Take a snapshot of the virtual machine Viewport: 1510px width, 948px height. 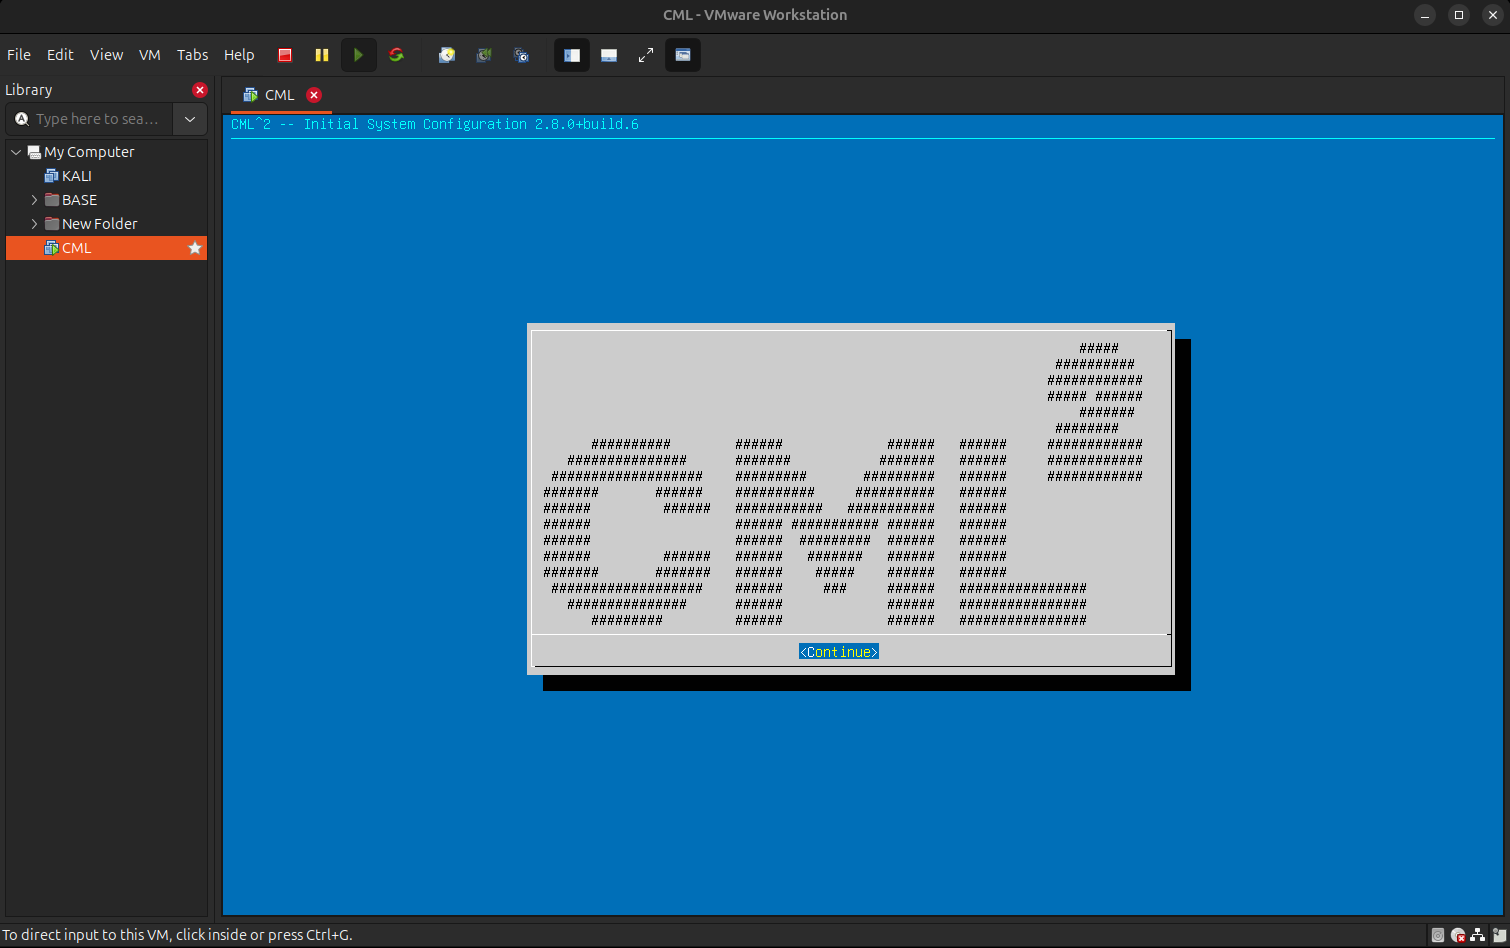coord(447,55)
